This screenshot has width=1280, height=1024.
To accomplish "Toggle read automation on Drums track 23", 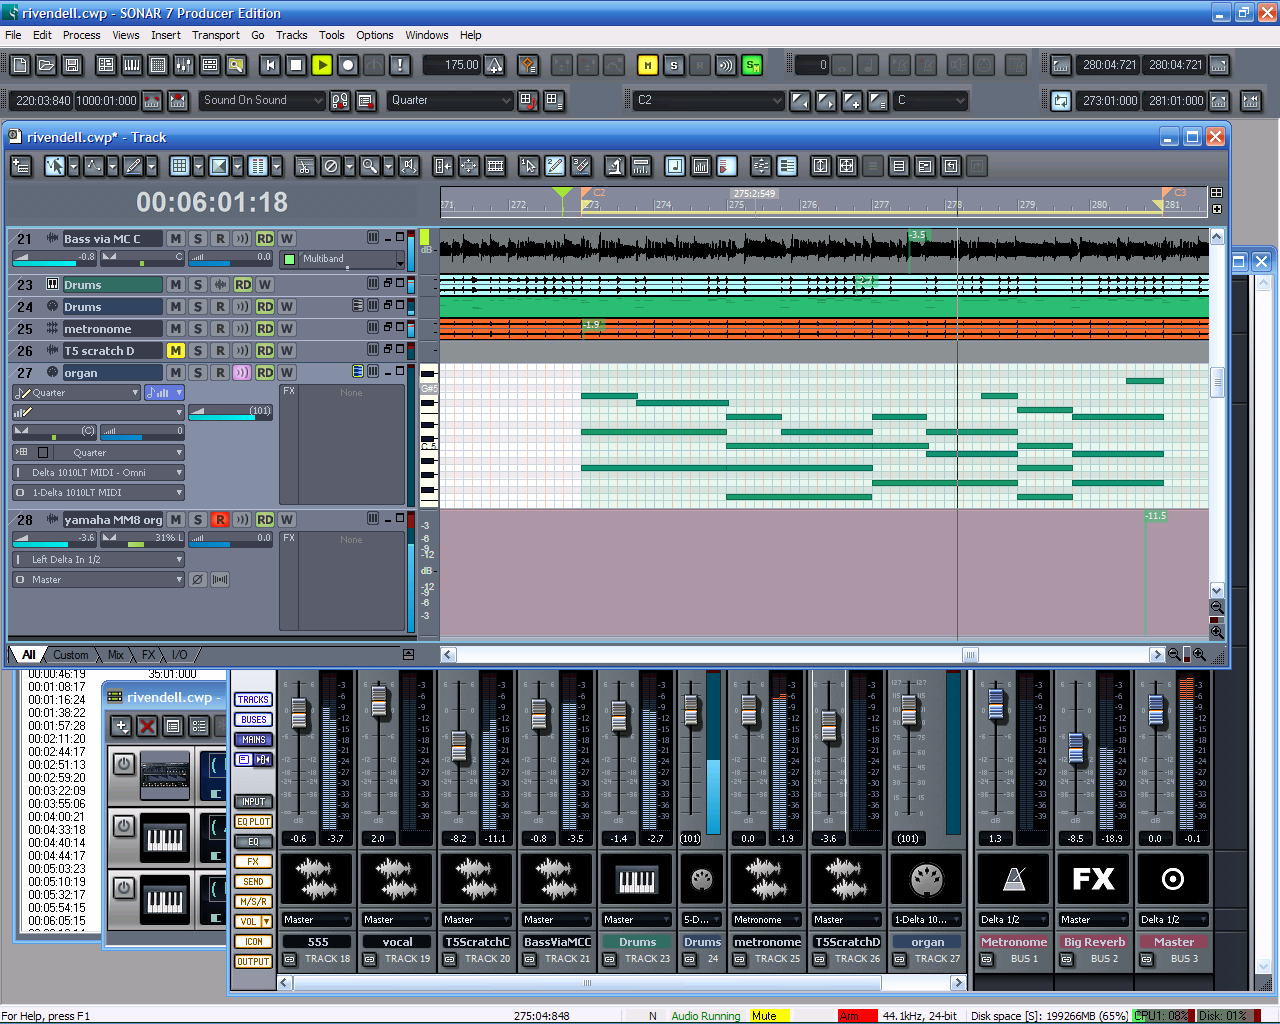I will (x=243, y=285).
